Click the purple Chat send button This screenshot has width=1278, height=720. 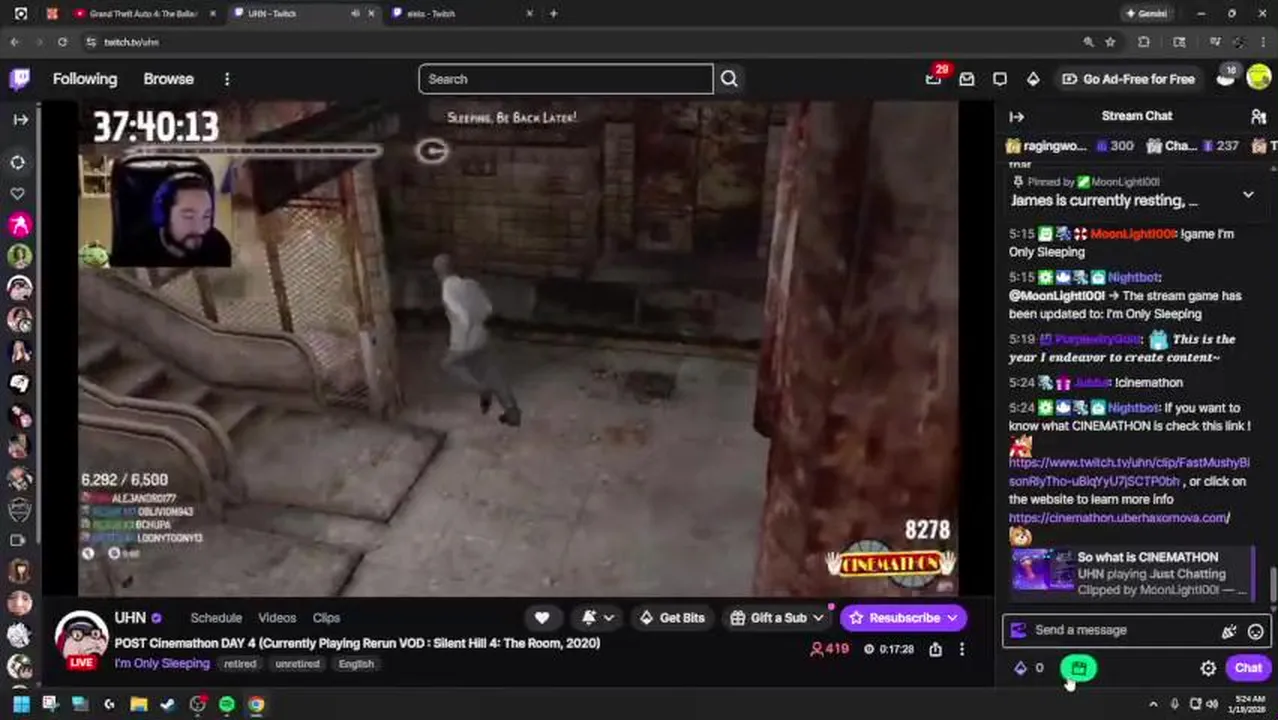[1248, 668]
